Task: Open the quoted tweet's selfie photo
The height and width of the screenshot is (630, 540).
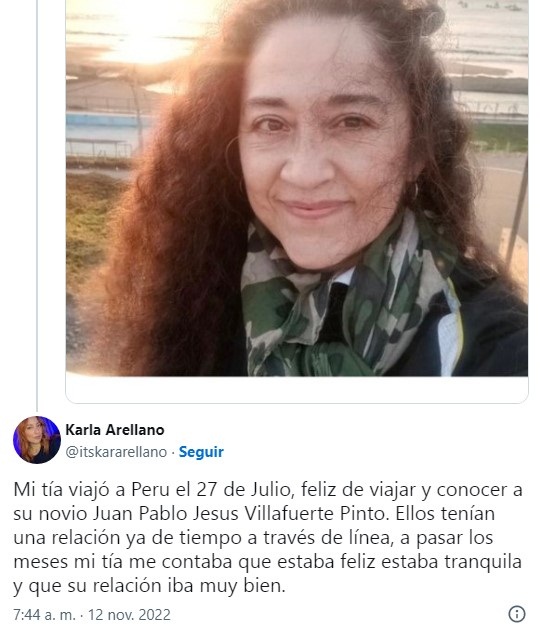Action: click(297, 188)
